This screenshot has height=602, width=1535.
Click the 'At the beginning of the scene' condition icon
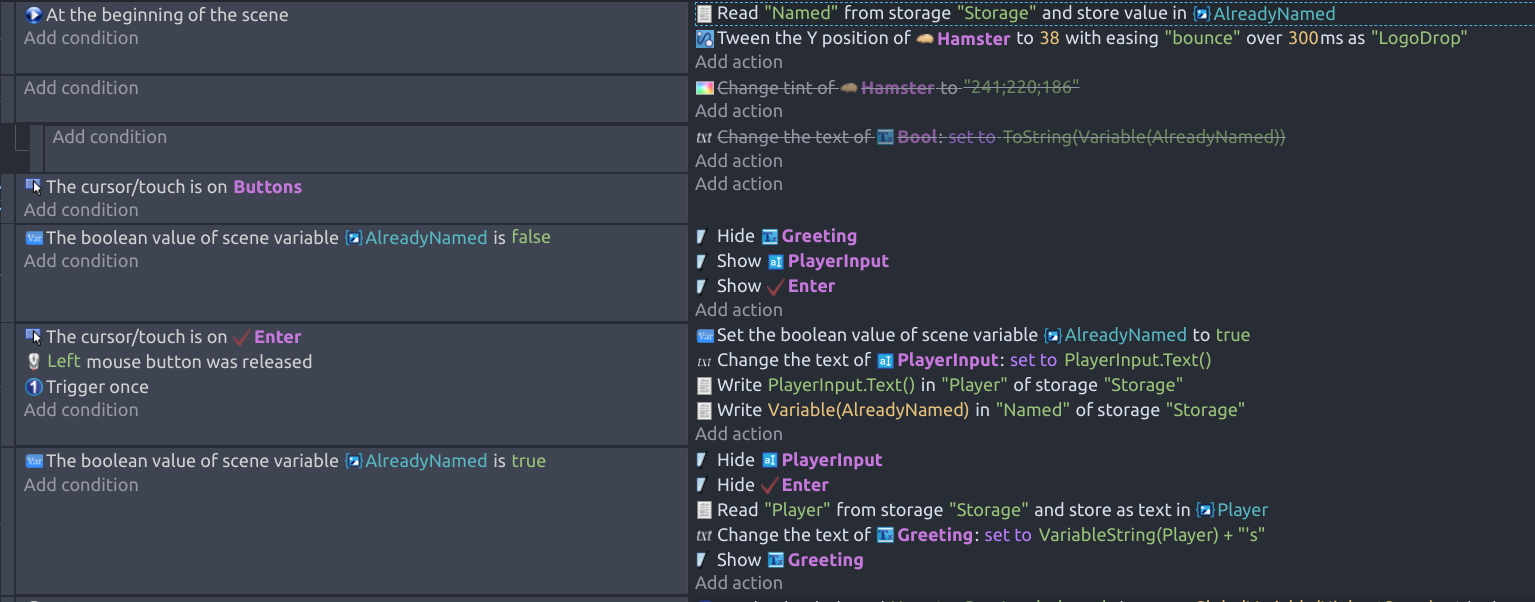pyautogui.click(x=33, y=15)
